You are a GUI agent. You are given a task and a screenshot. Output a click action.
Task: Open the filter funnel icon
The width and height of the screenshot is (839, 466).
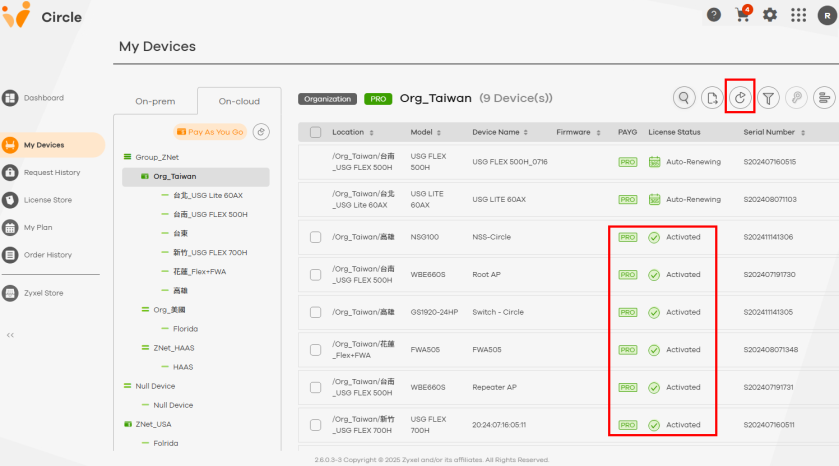click(x=768, y=98)
